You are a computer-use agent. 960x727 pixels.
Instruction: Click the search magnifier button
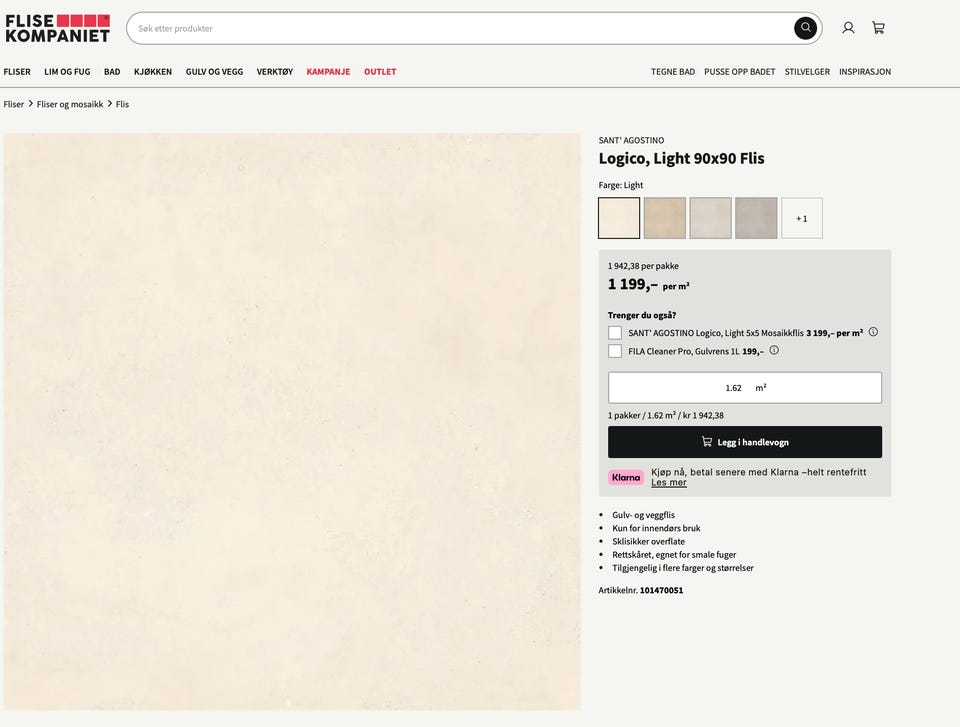click(805, 28)
